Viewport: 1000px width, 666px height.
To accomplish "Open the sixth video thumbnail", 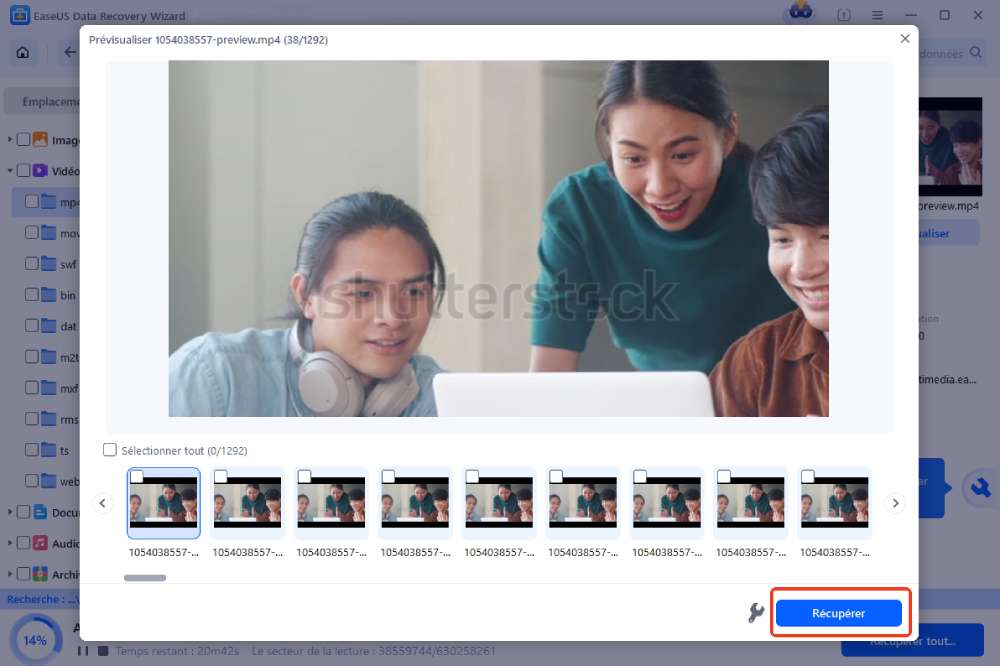I will (x=583, y=503).
